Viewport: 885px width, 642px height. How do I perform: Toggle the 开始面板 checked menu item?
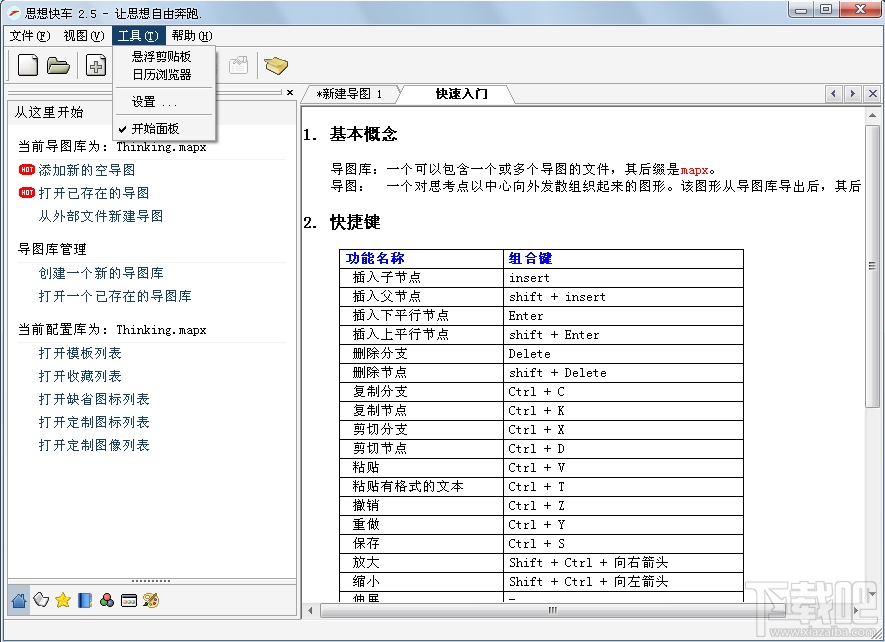click(164, 129)
